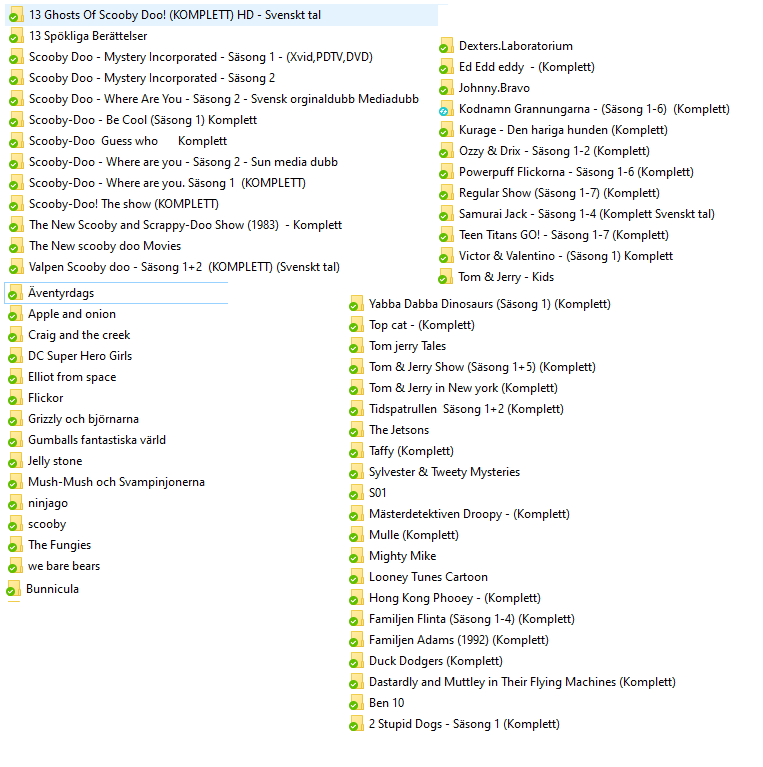Select Ed Edd eddy (Komplett) folder name

click(x=527, y=67)
